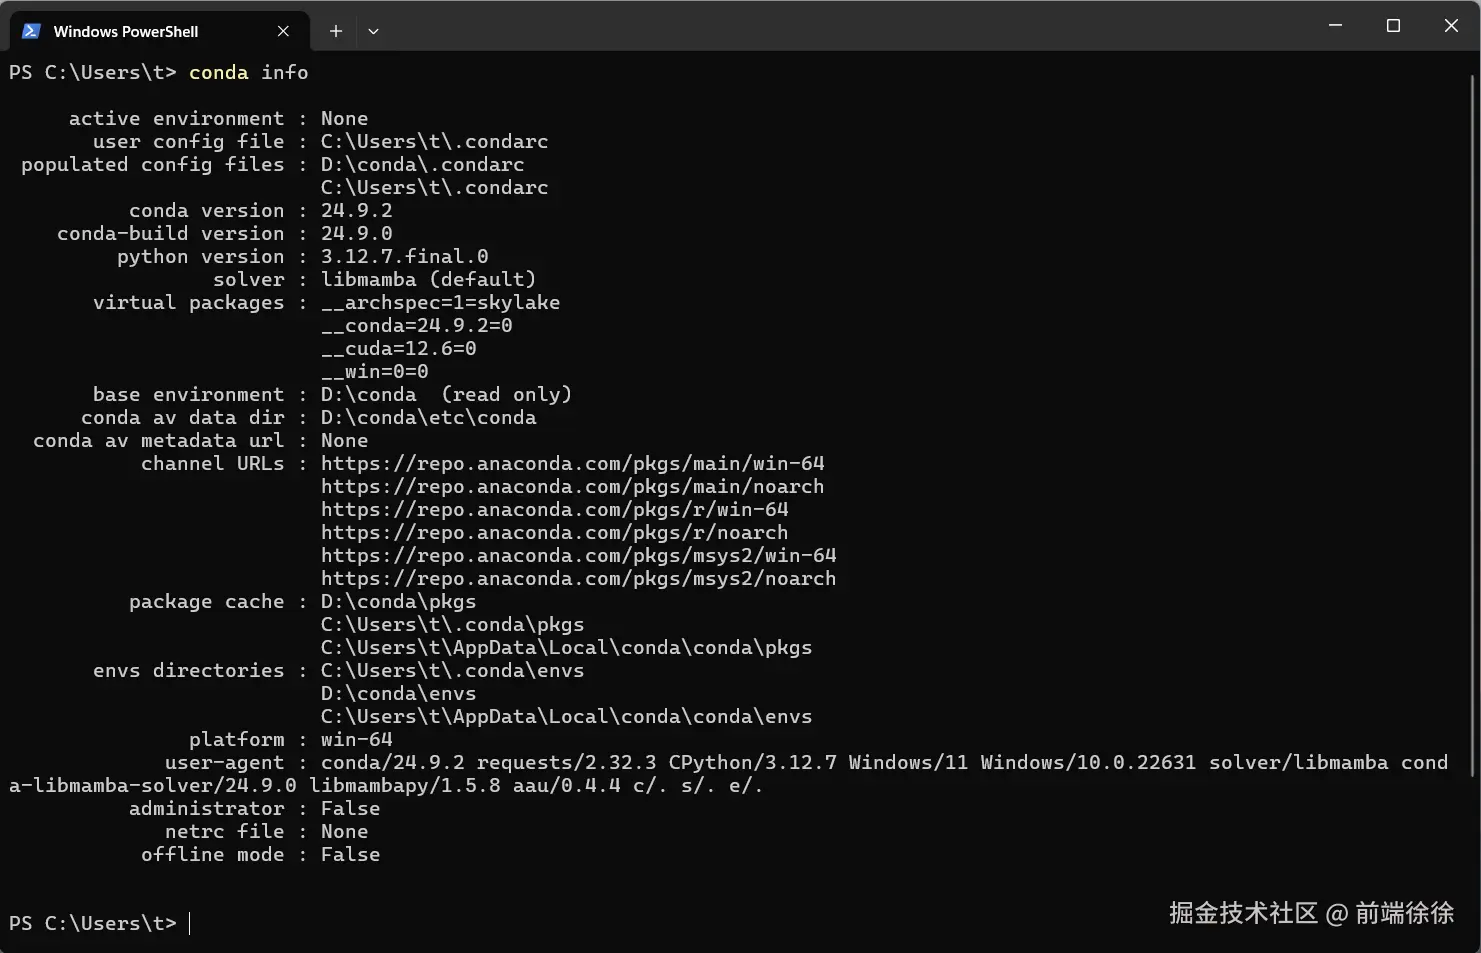Click conda version value 24.9.2
The image size is (1481, 953).
(357, 210)
